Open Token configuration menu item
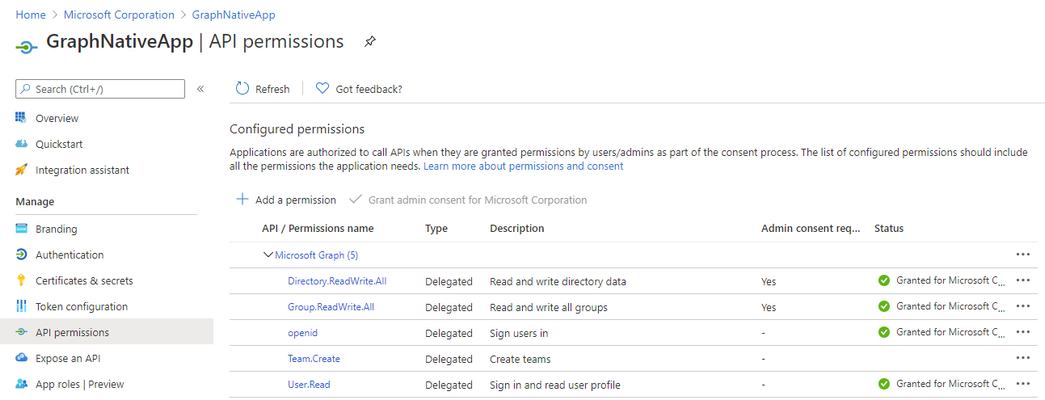 [x=81, y=307]
